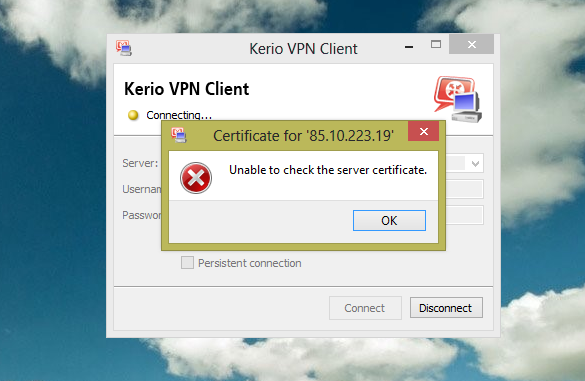585x381 pixels.
Task: Click OK in the certificate error dialog
Action: [389, 220]
